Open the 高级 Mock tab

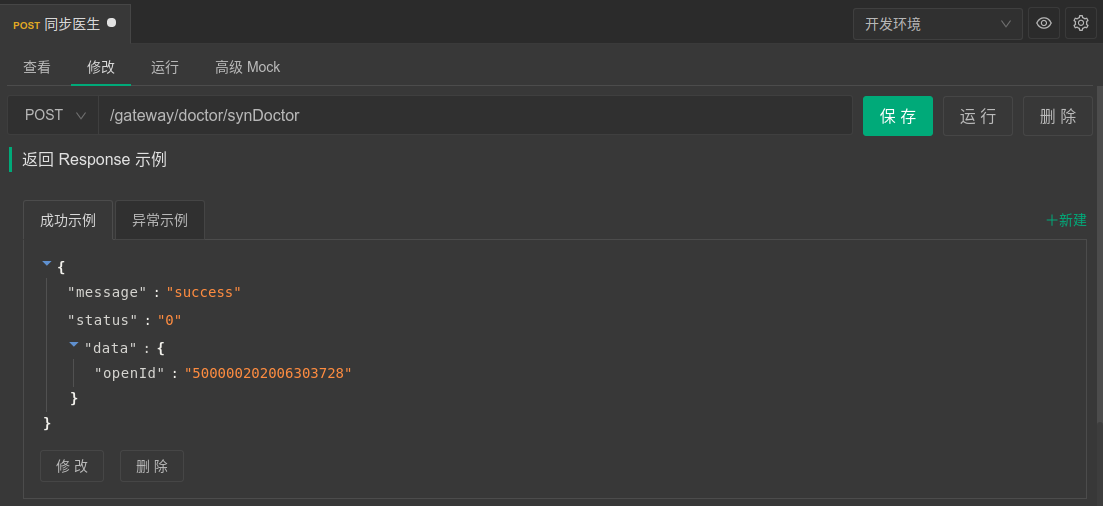tap(247, 67)
